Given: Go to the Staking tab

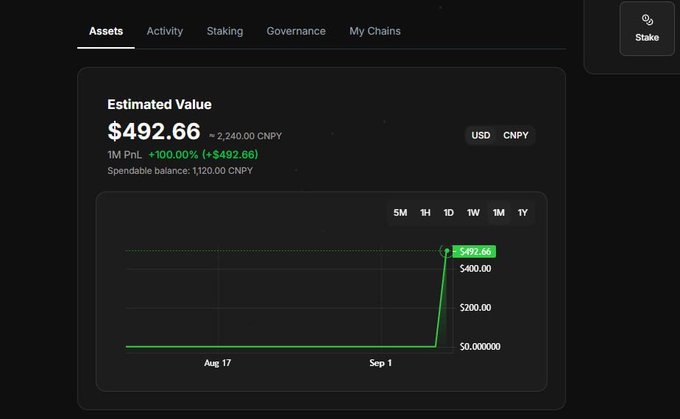Looking at the screenshot, I should pos(225,31).
